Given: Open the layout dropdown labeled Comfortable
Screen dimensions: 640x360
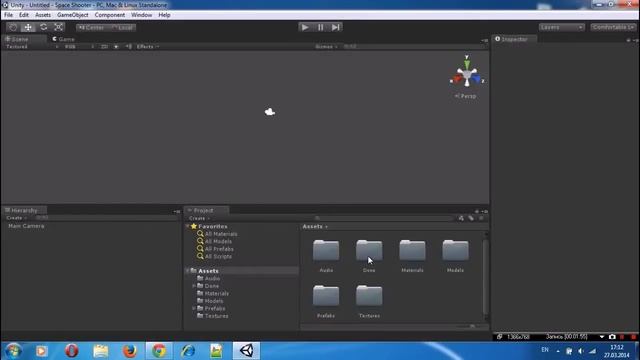Looking at the screenshot, I should point(613,27).
